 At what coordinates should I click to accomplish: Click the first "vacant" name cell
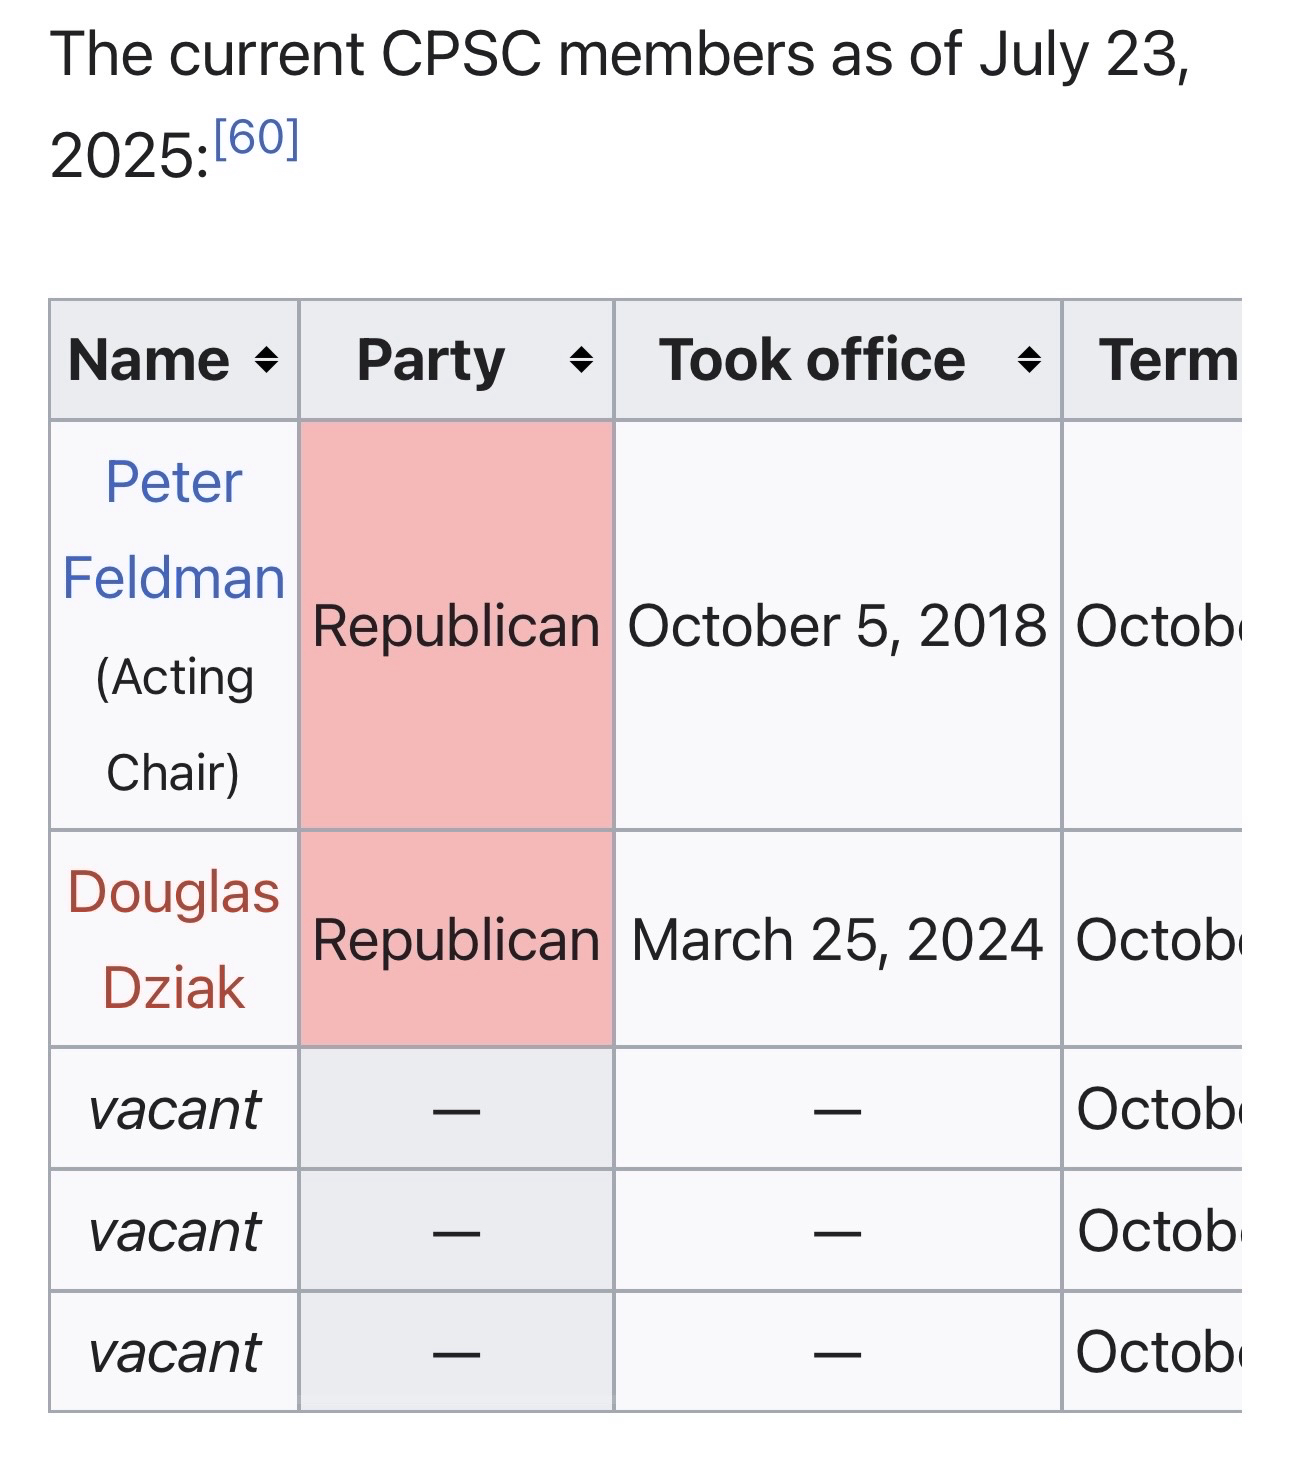point(174,1109)
